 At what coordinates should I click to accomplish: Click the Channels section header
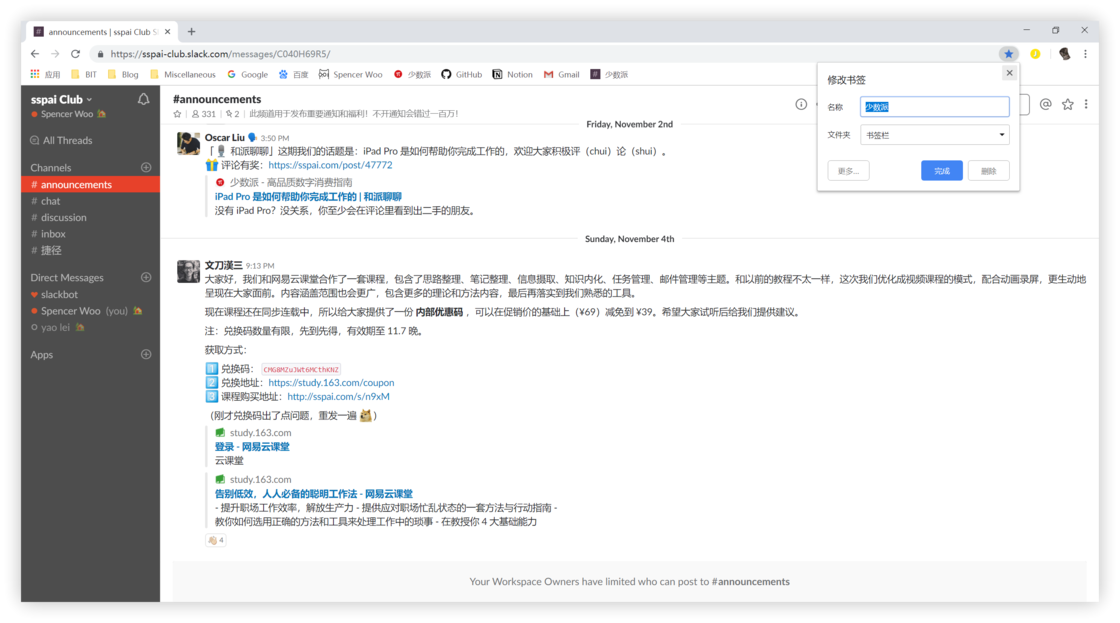click(51, 167)
